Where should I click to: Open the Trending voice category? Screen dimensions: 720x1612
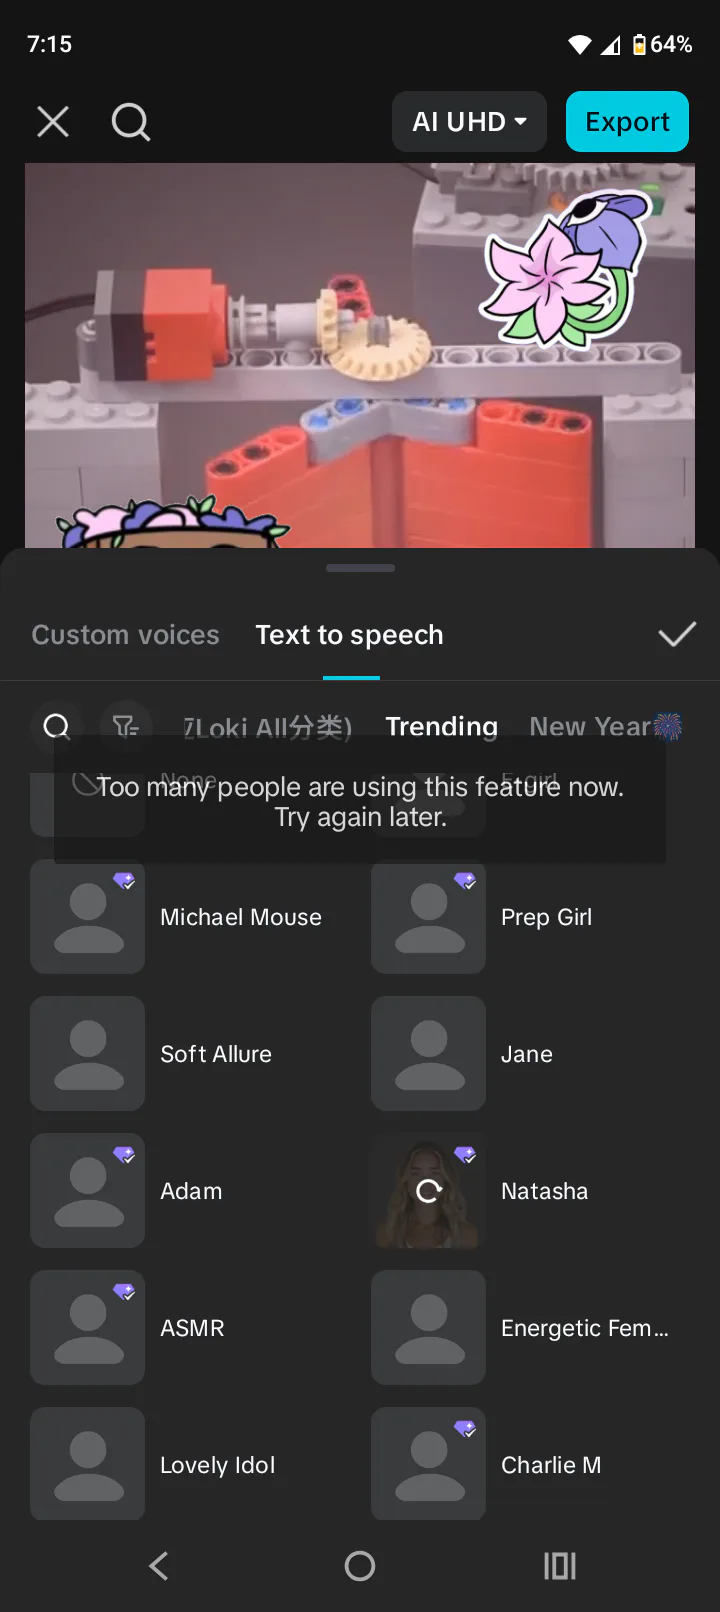click(442, 726)
